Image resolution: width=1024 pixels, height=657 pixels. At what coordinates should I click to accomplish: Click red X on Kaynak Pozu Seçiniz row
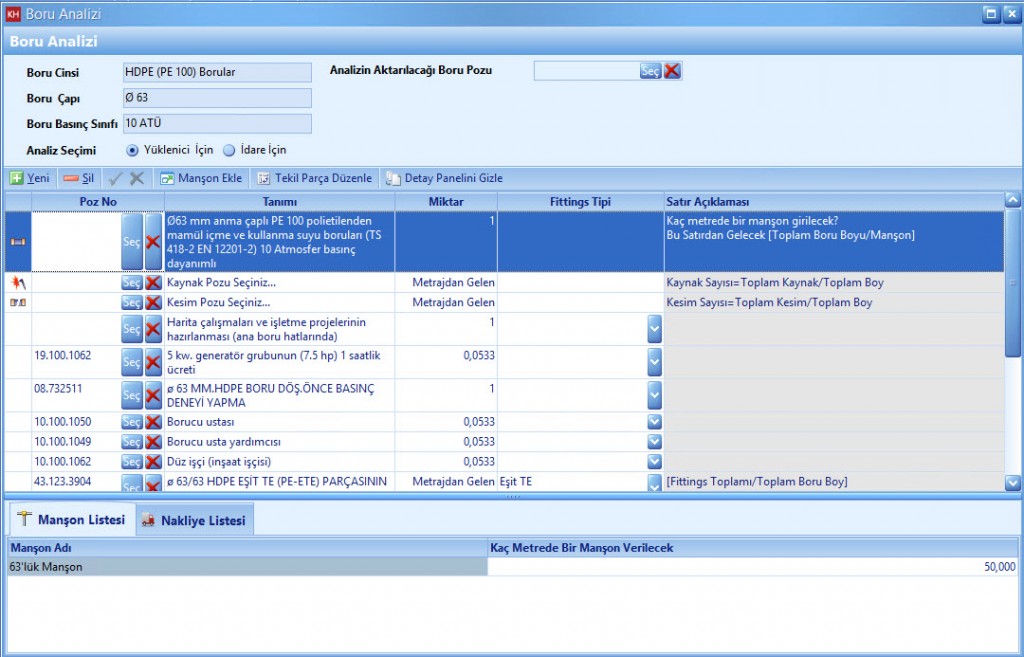[x=153, y=283]
